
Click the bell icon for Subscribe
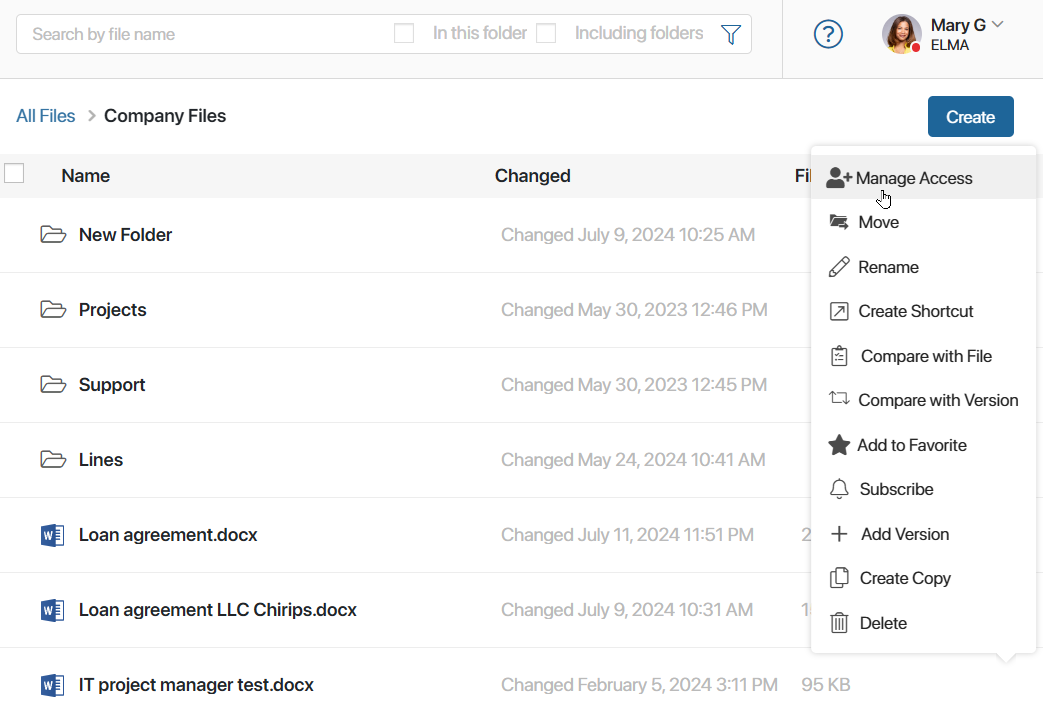click(x=839, y=489)
